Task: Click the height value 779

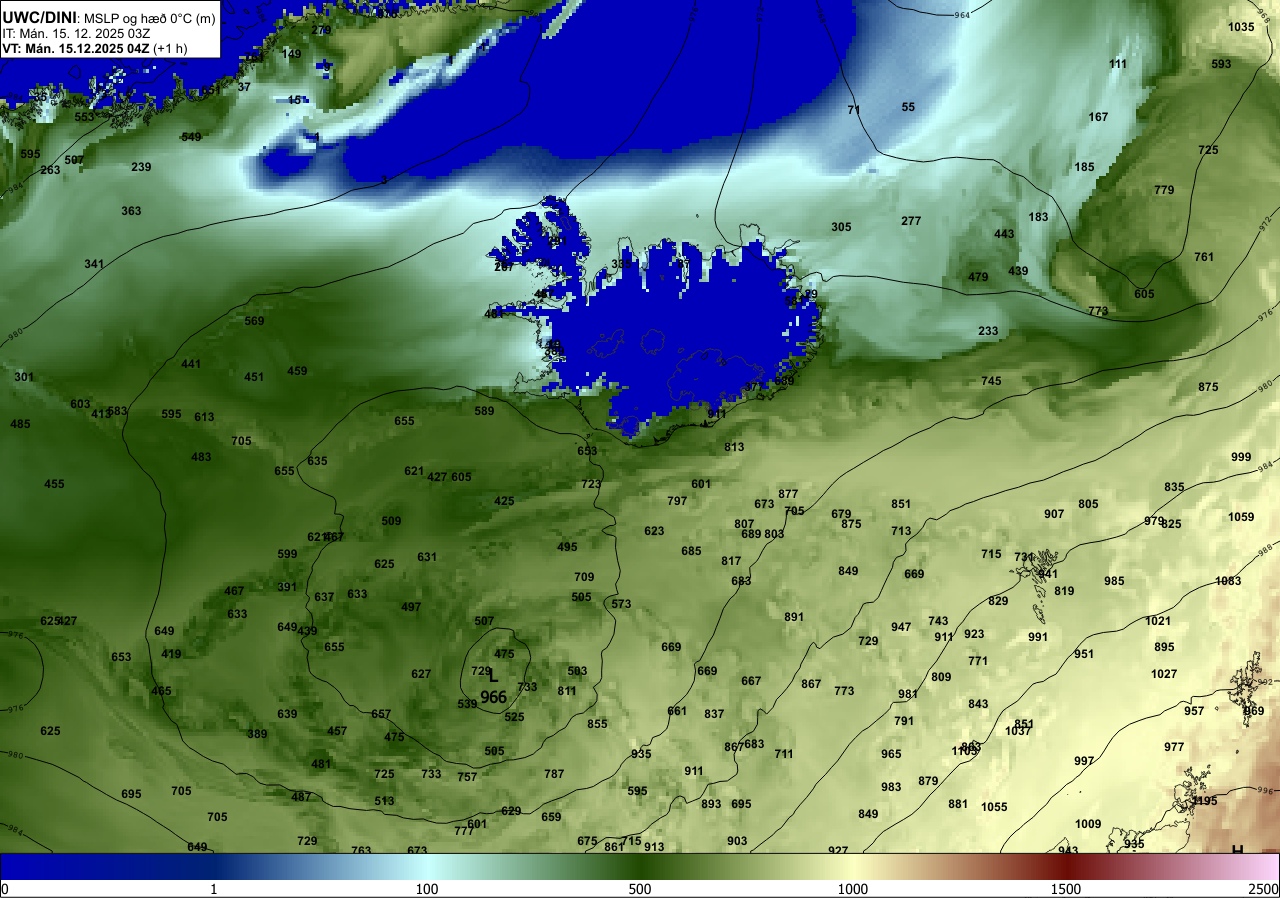Action: [1164, 190]
